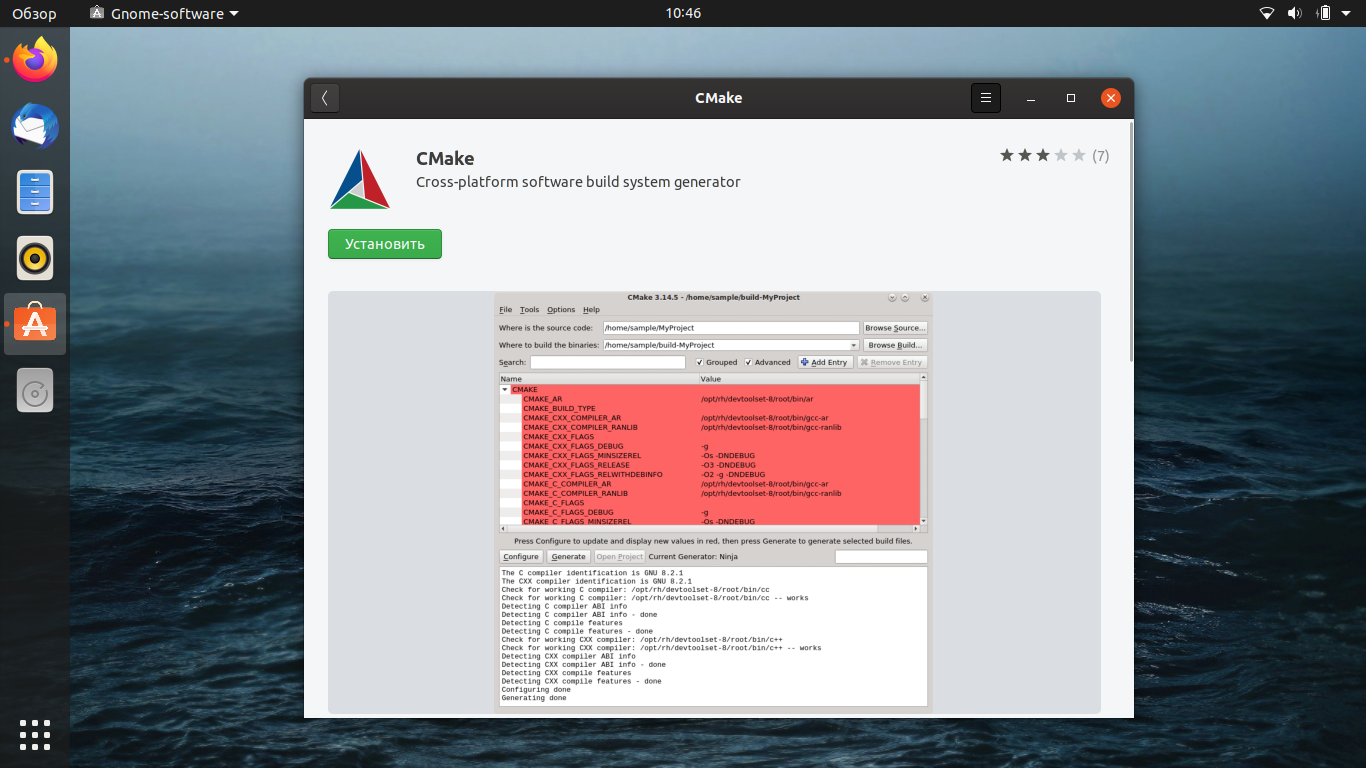Go back with the header back arrow
This screenshot has width=1366, height=768.
point(325,98)
